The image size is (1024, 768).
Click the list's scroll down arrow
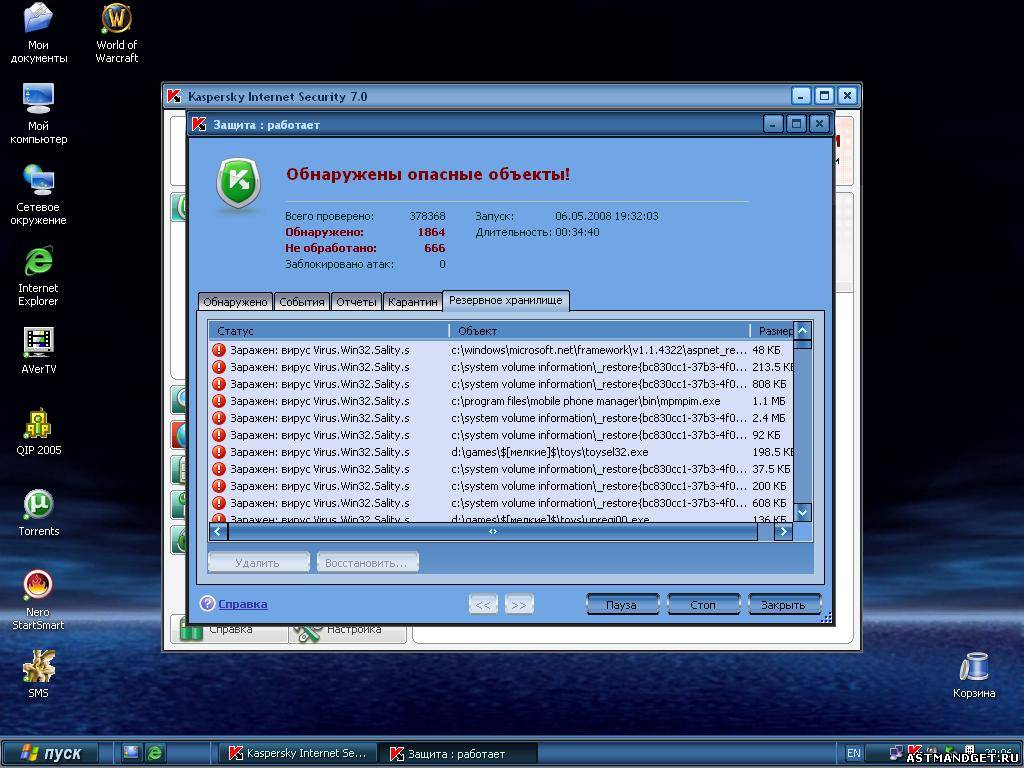[x=802, y=512]
